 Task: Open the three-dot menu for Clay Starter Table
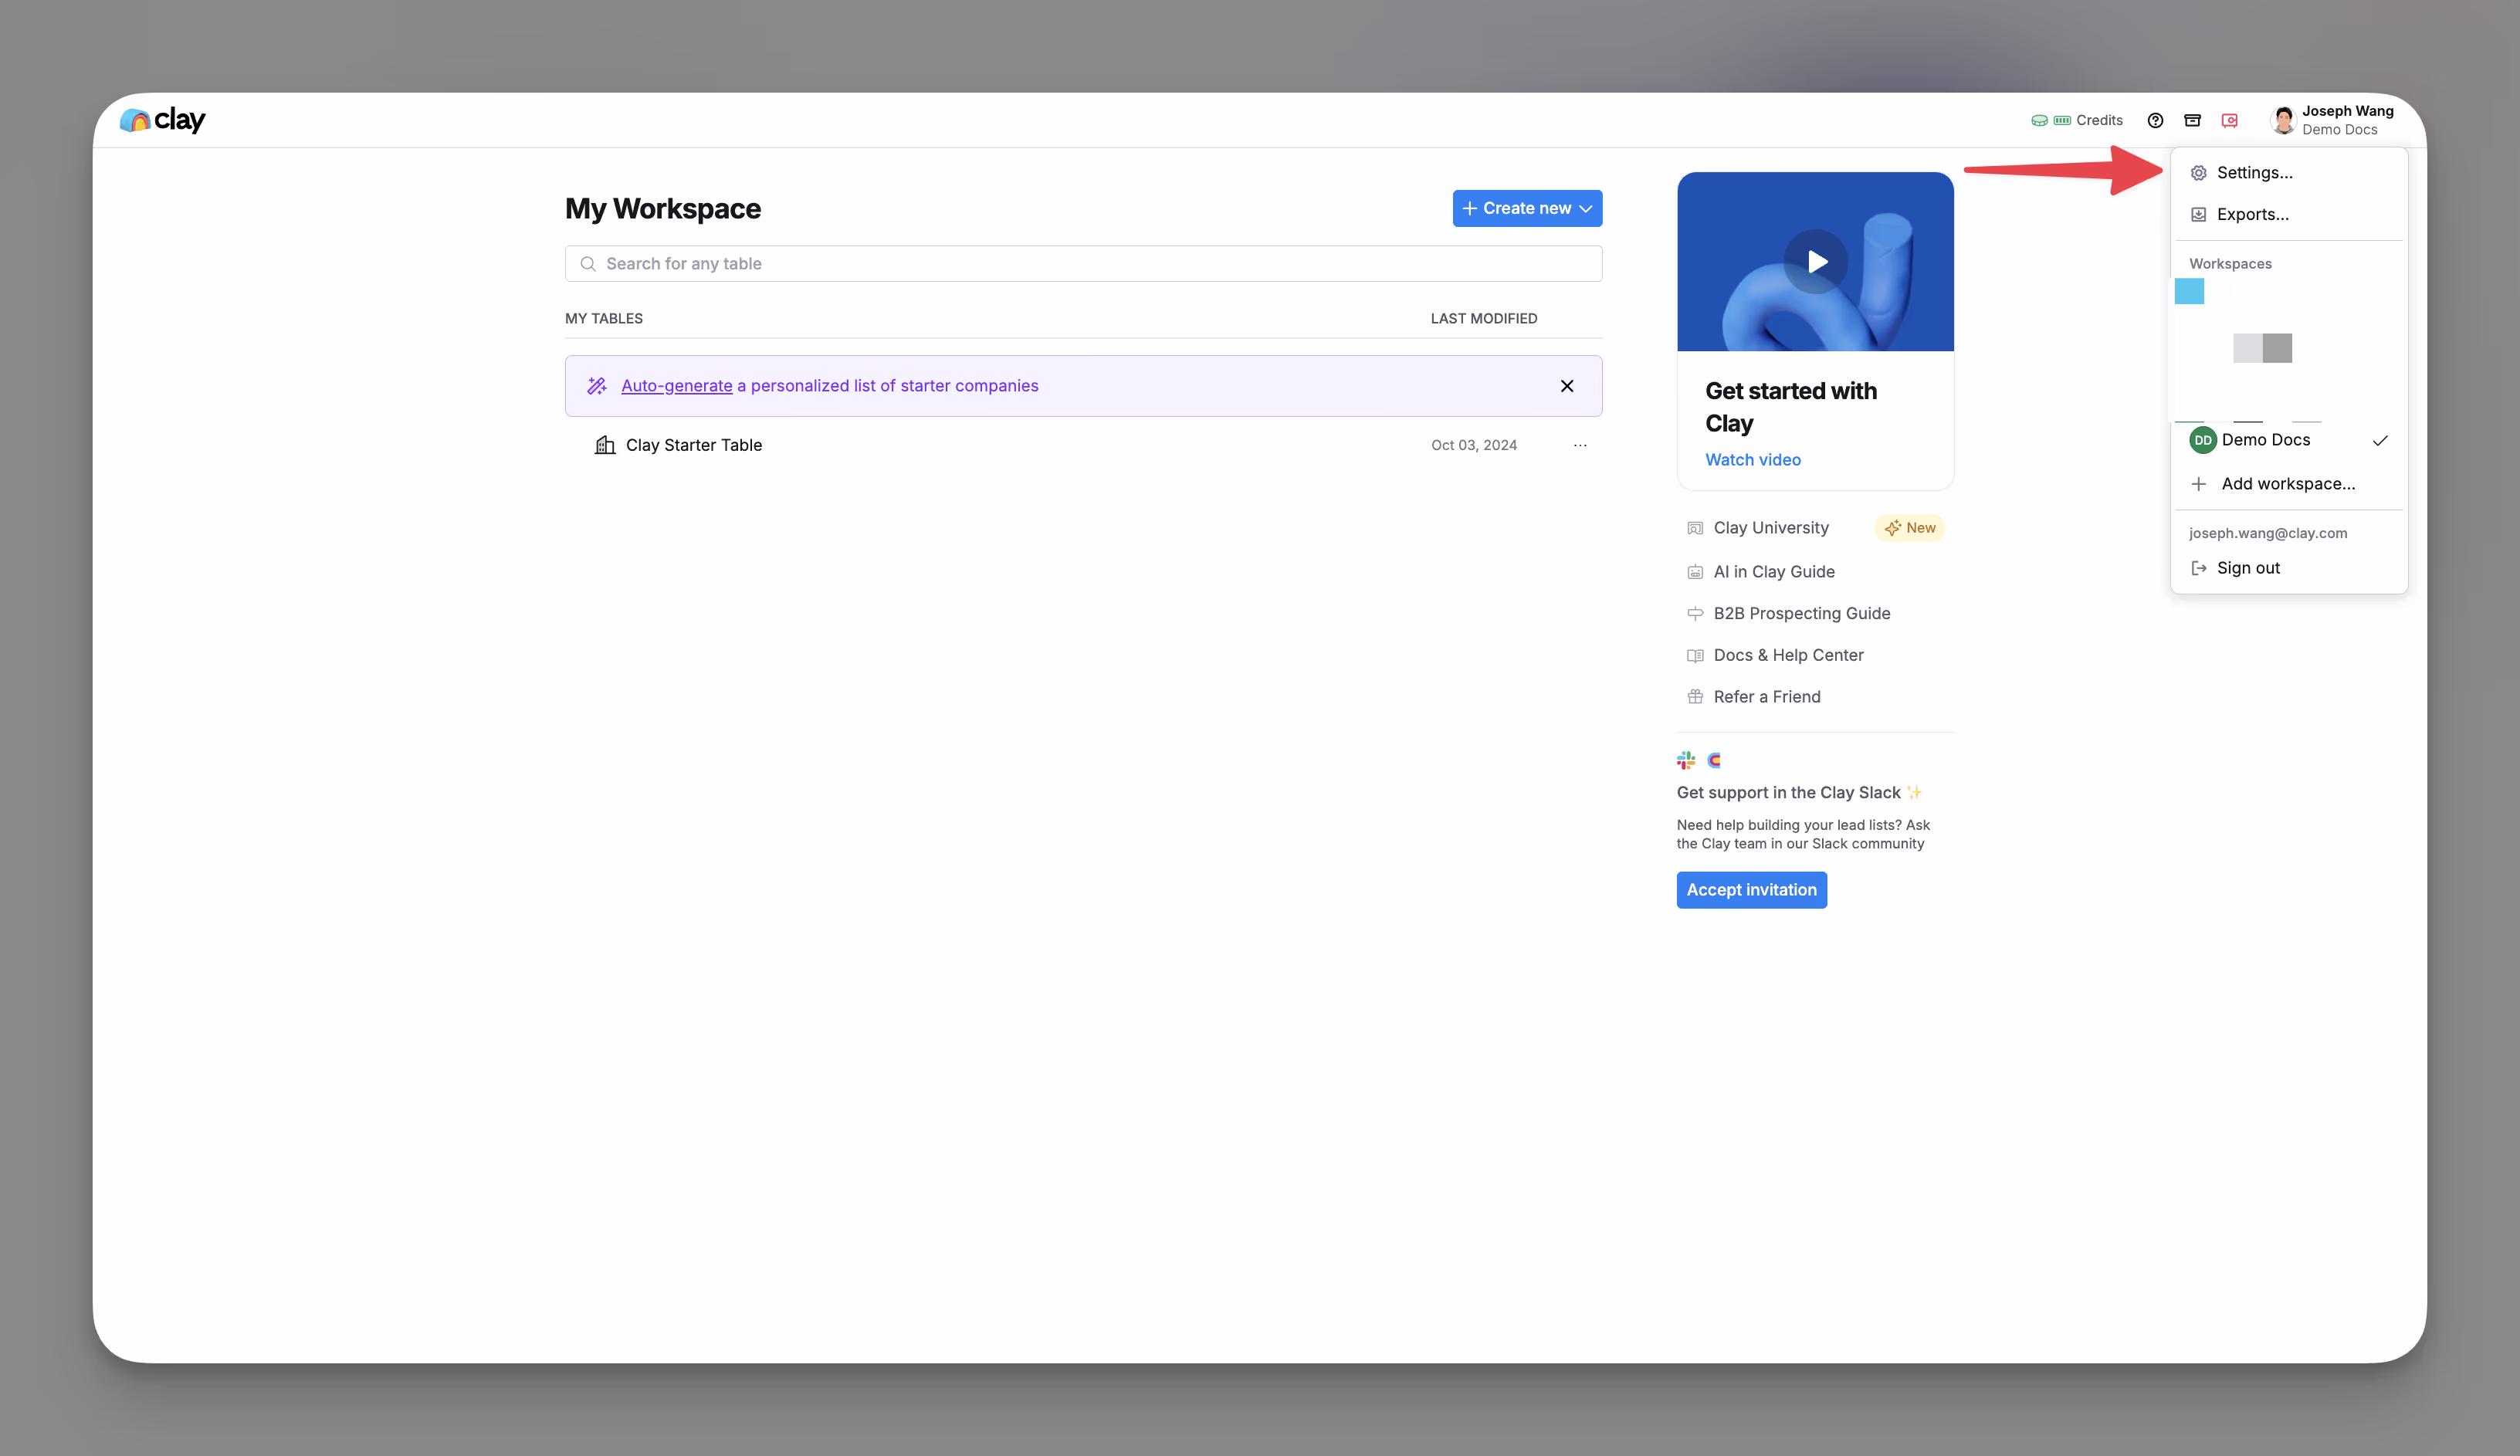(x=1580, y=445)
